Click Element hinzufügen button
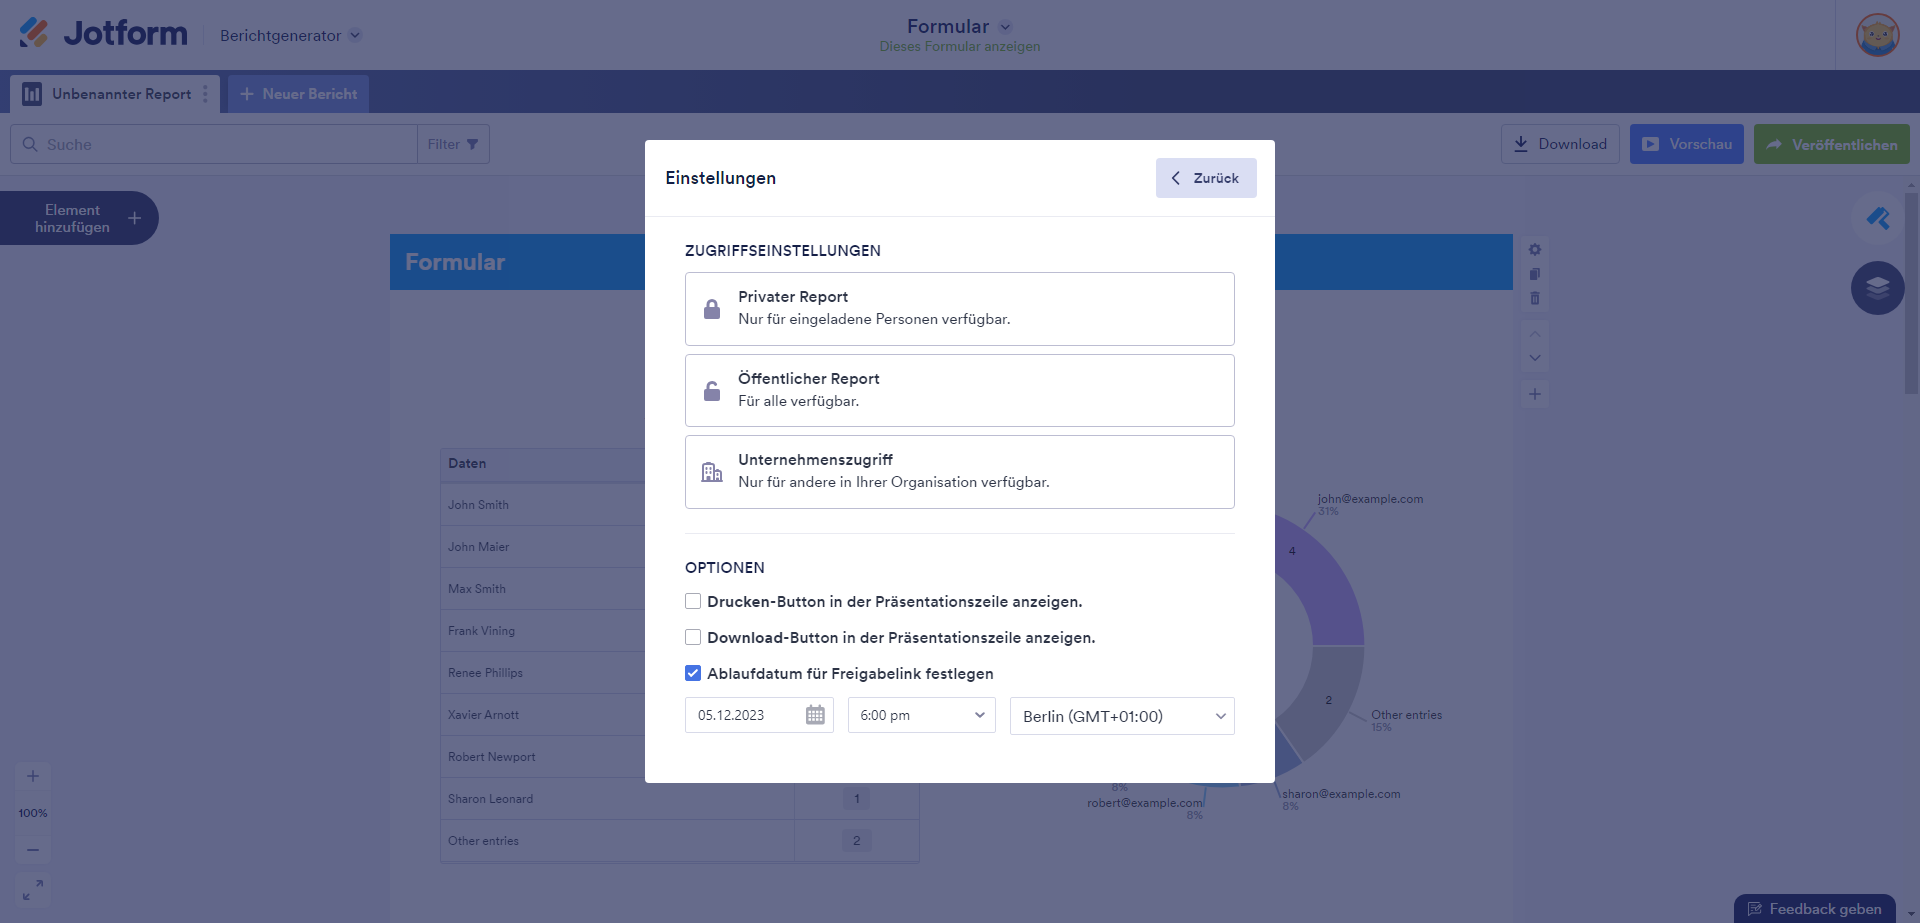The height and width of the screenshot is (923, 1920). click(79, 218)
